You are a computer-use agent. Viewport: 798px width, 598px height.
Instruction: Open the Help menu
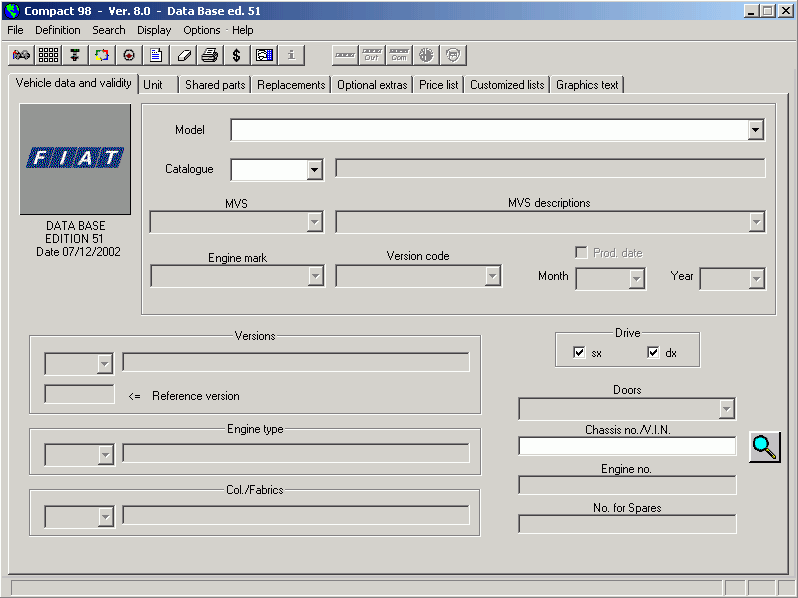(x=242, y=30)
